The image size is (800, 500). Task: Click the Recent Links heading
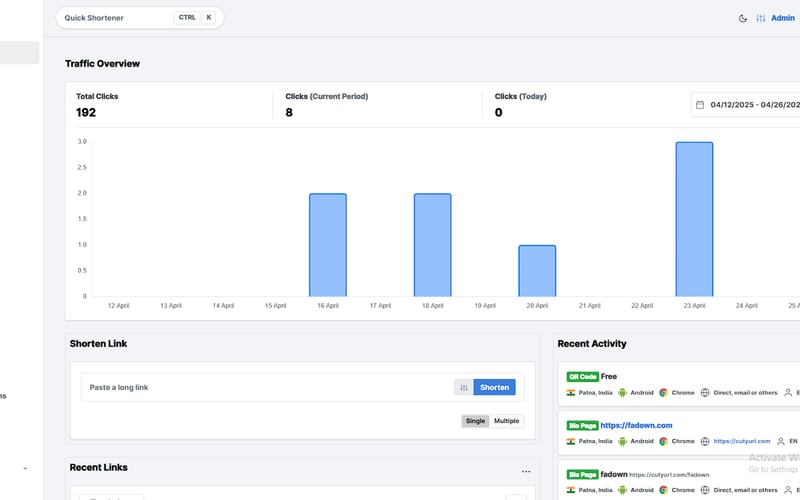(98, 467)
